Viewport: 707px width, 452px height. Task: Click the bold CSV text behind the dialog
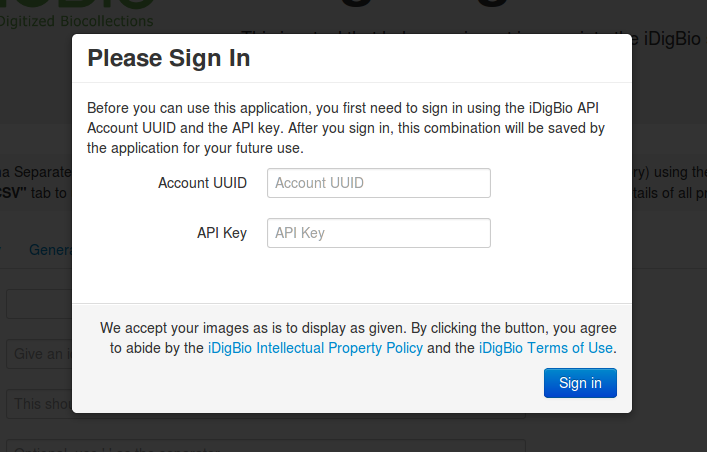pyautogui.click(x=11, y=193)
